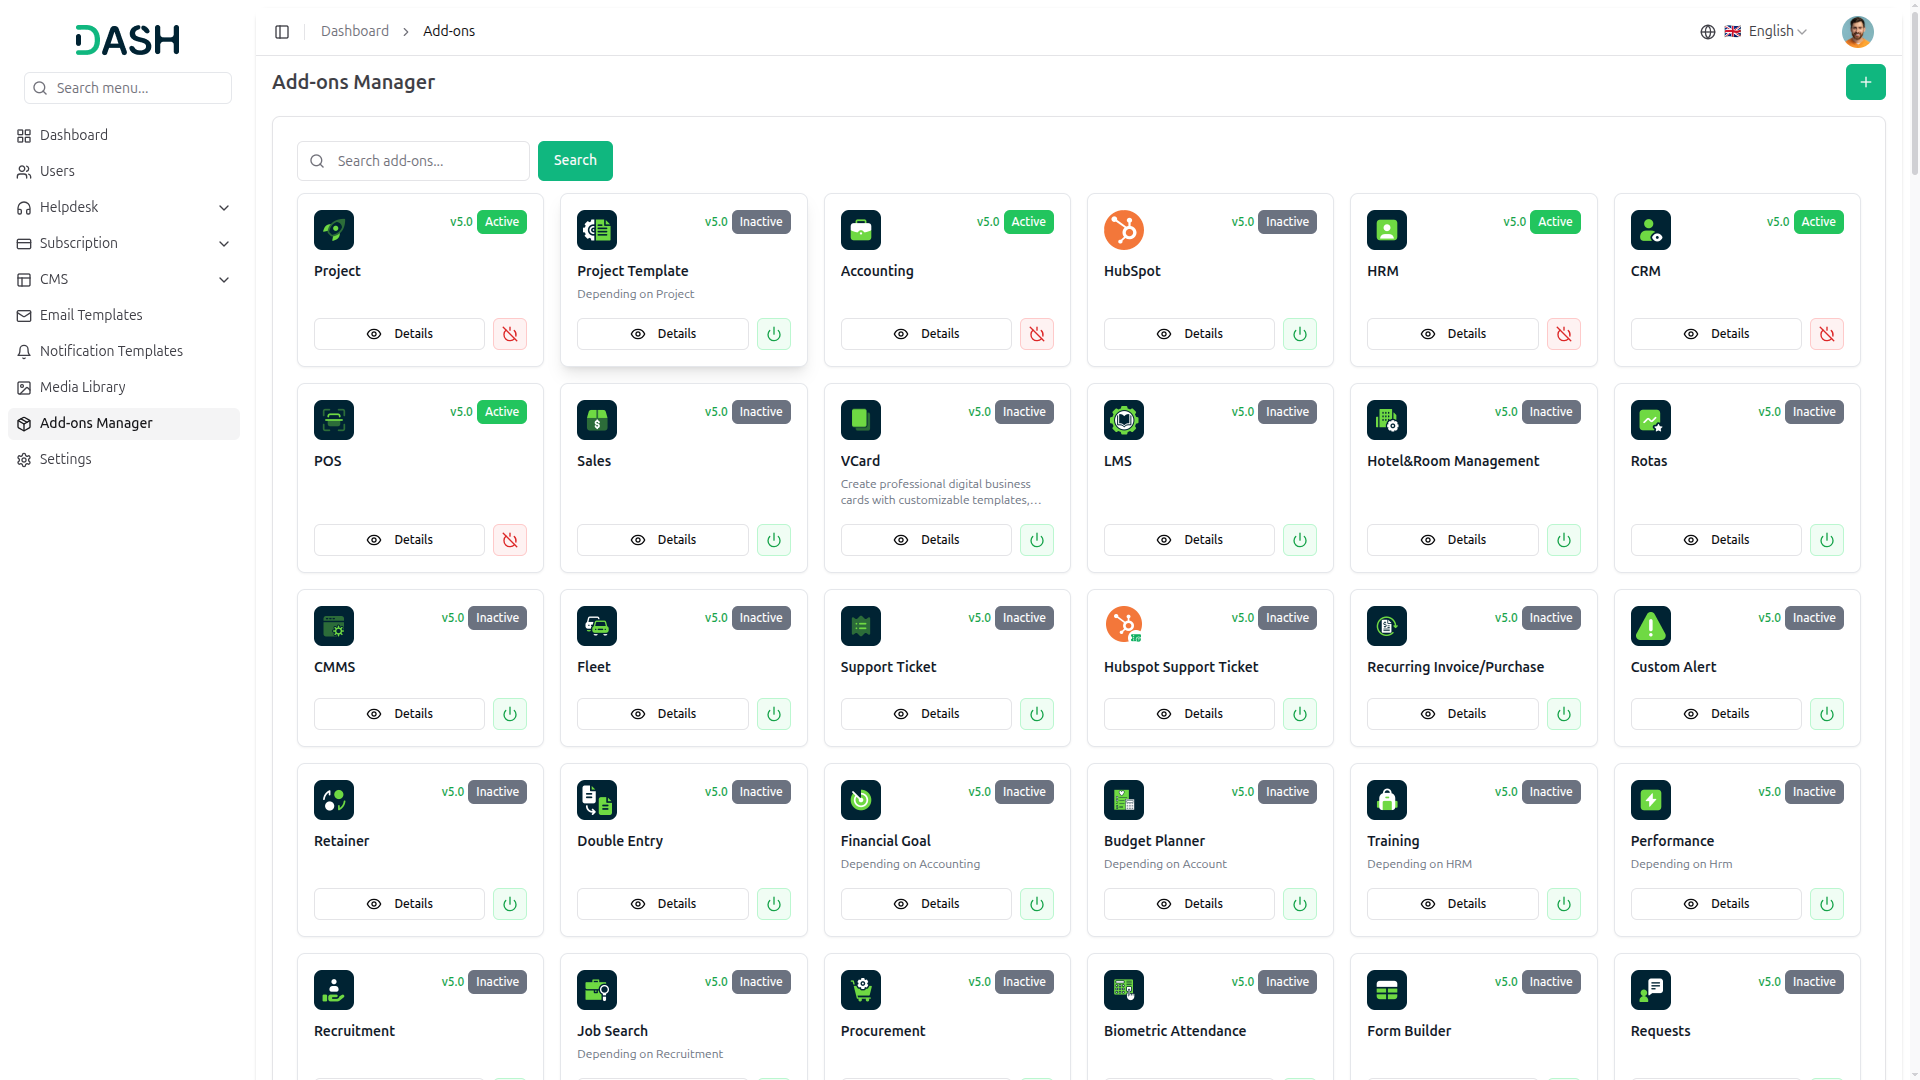
Task: Click the Training add-on icon
Action: tap(1386, 800)
